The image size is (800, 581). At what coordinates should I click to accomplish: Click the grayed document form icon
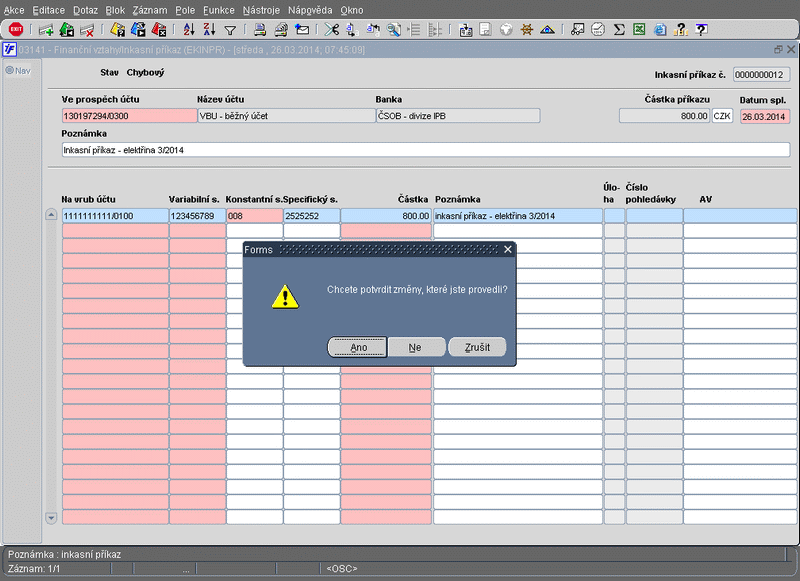point(485,30)
